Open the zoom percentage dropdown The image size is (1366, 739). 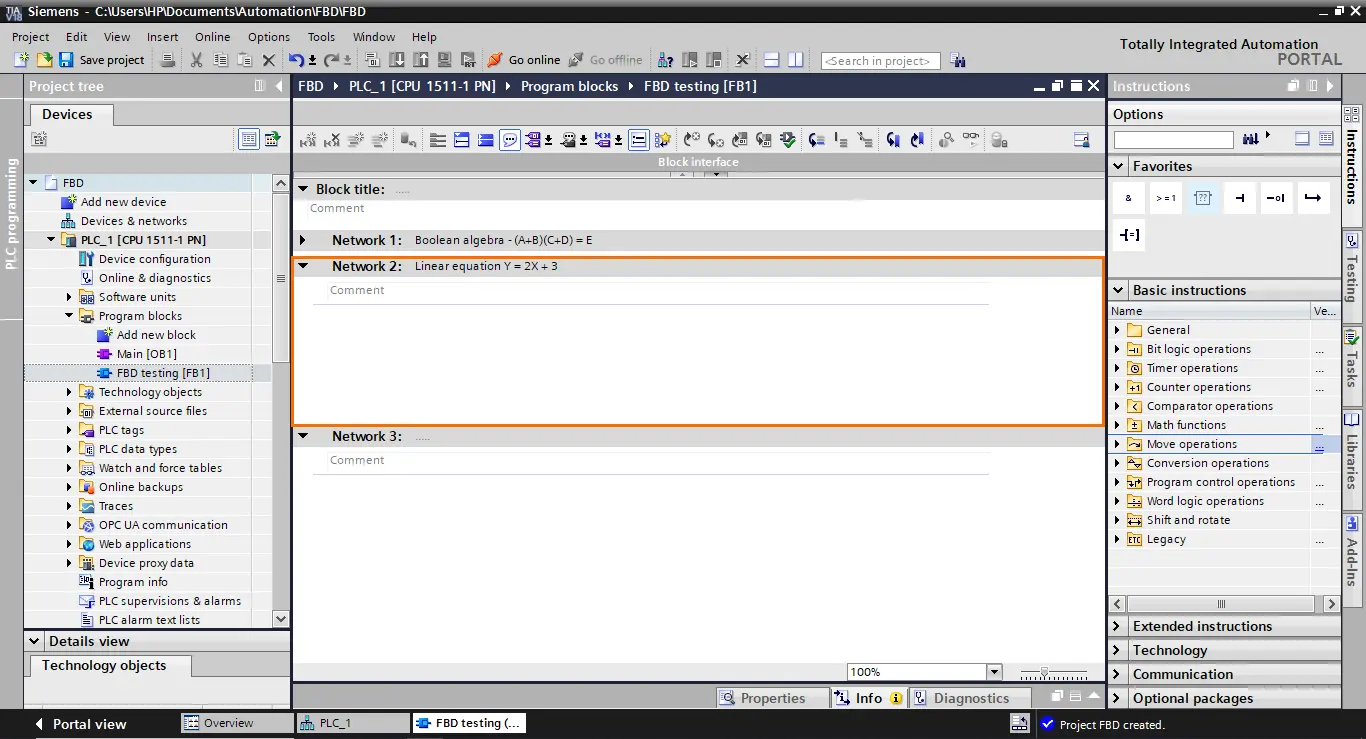(993, 672)
